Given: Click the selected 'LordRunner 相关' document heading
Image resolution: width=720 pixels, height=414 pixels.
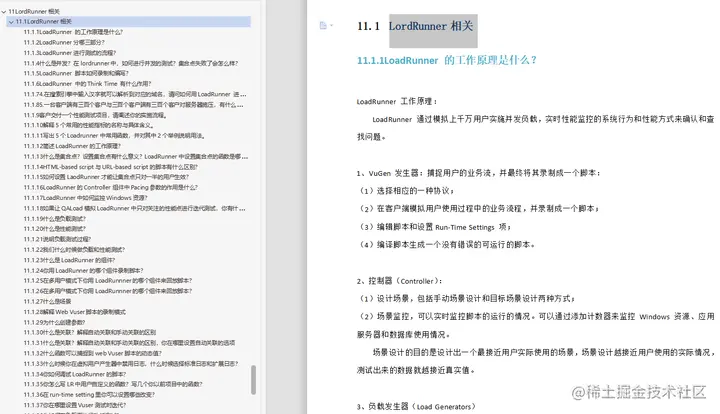Looking at the screenshot, I should tap(431, 26).
